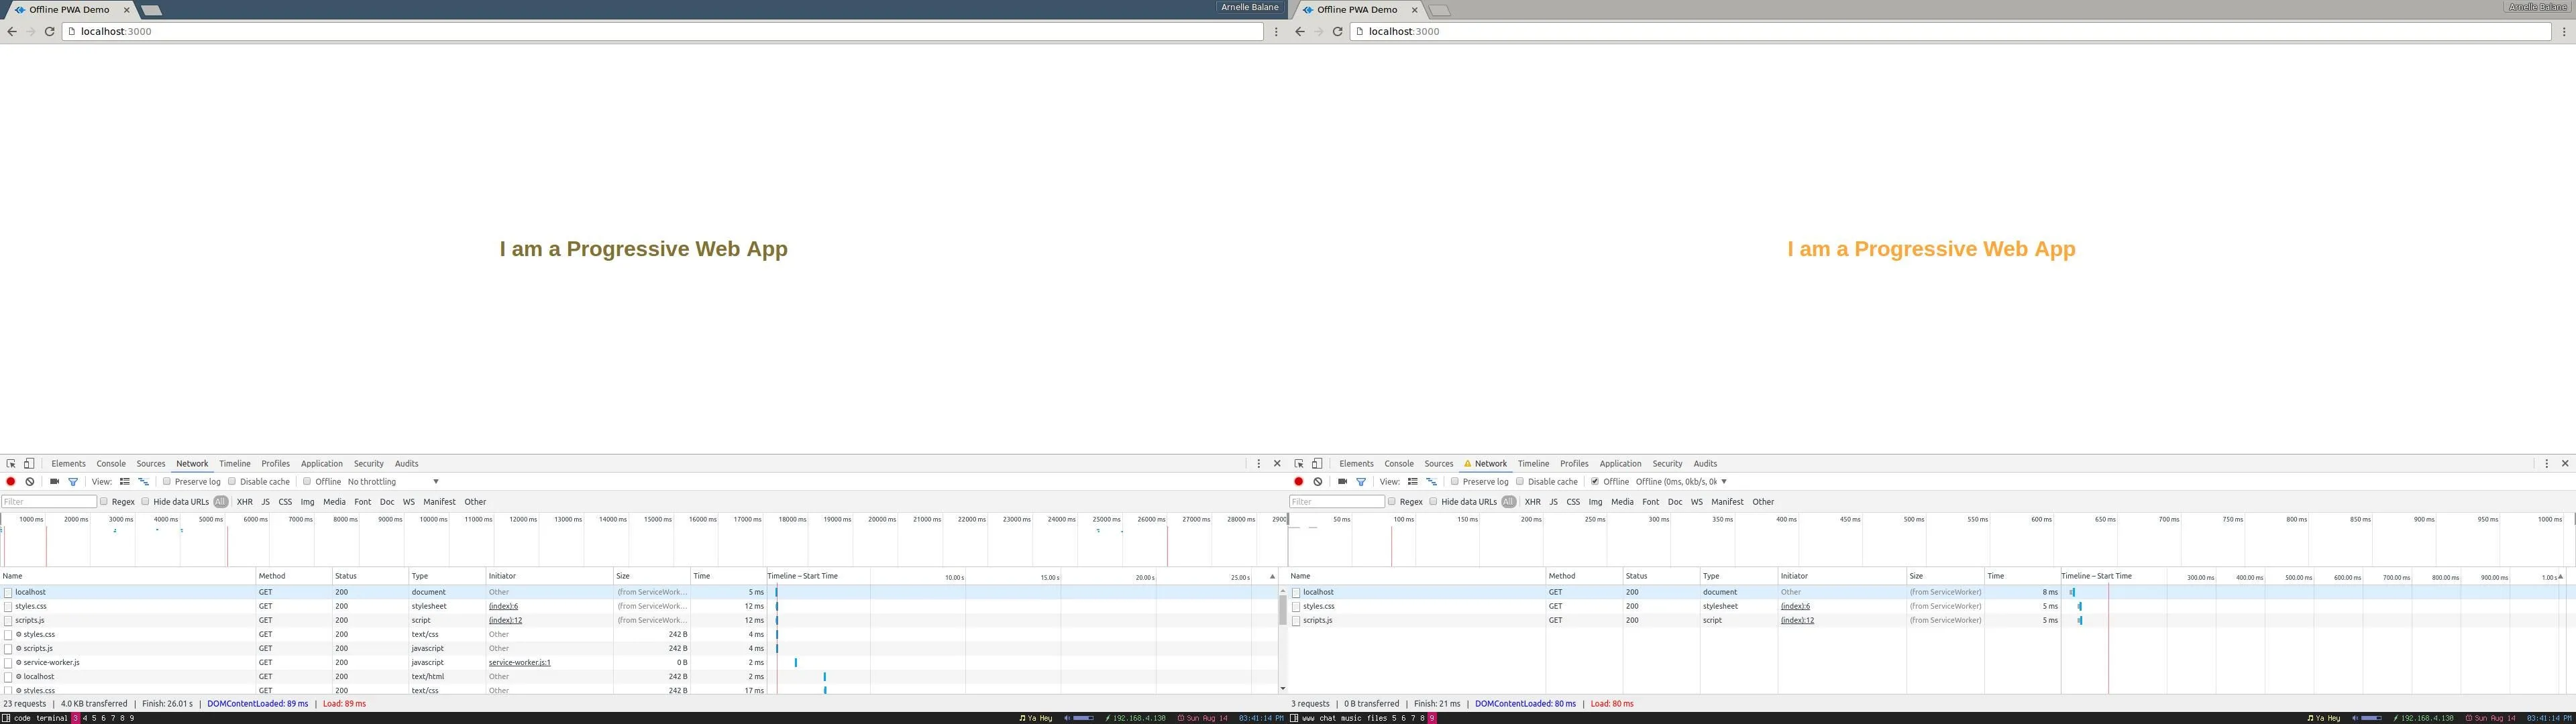Activate the inspect element picker
This screenshot has height=724, width=2576.
(12, 463)
